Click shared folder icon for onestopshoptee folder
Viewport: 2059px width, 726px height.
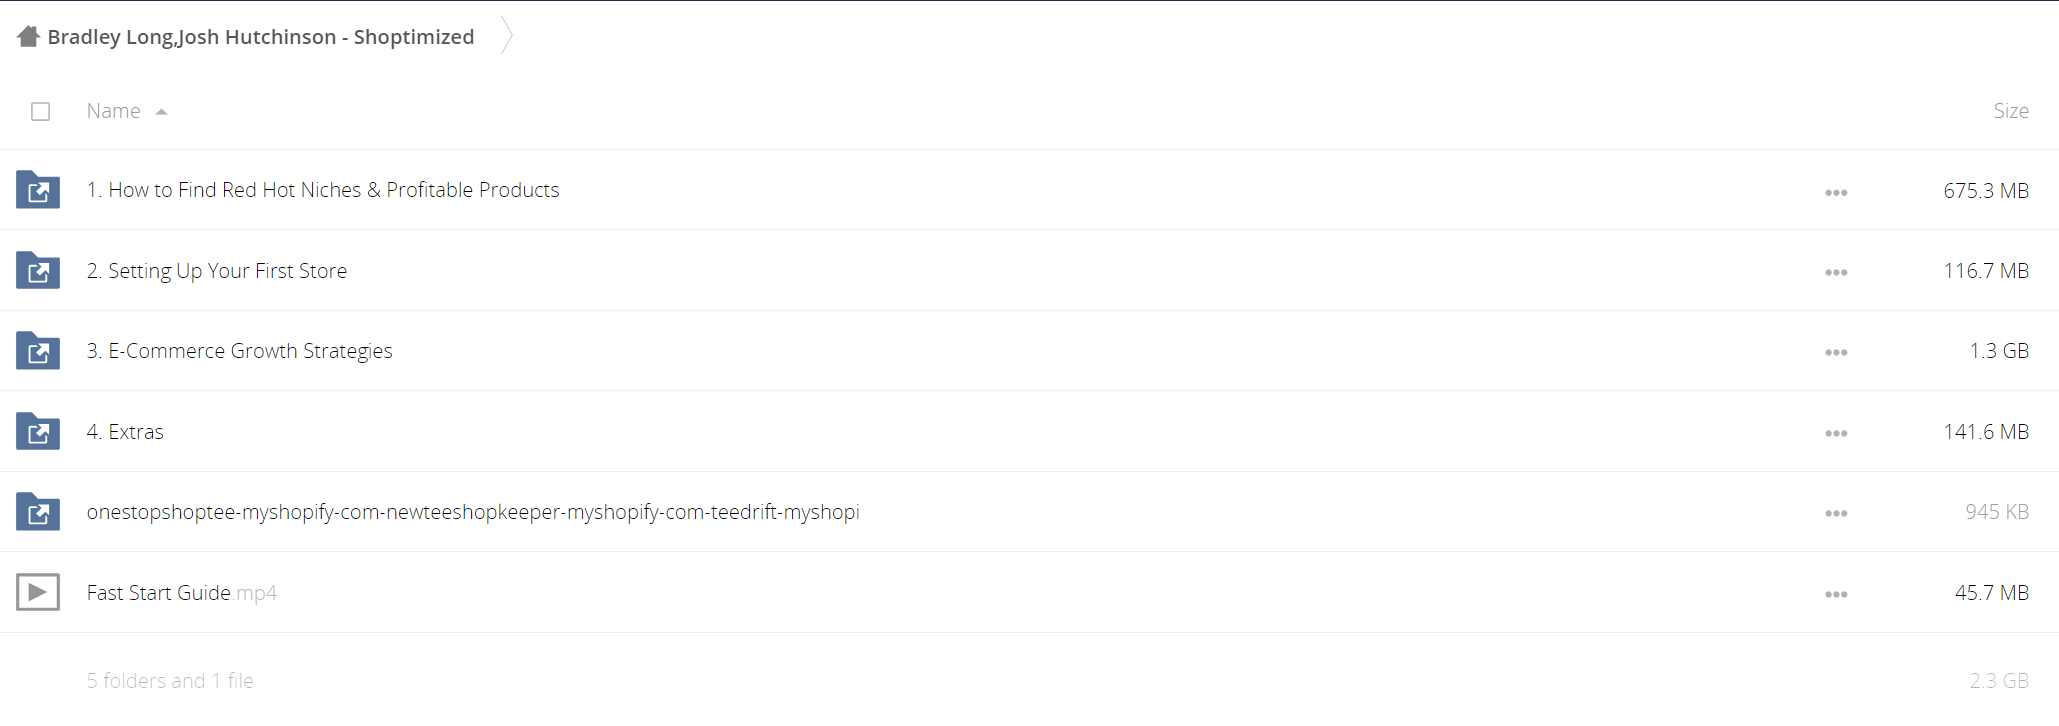click(38, 512)
